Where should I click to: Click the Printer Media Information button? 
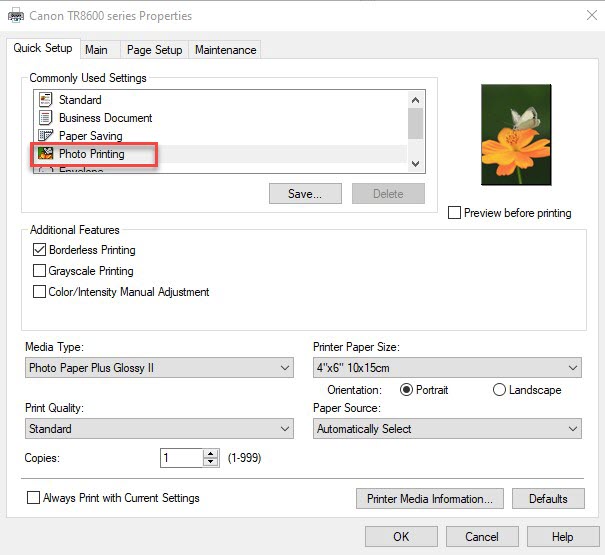[429, 498]
